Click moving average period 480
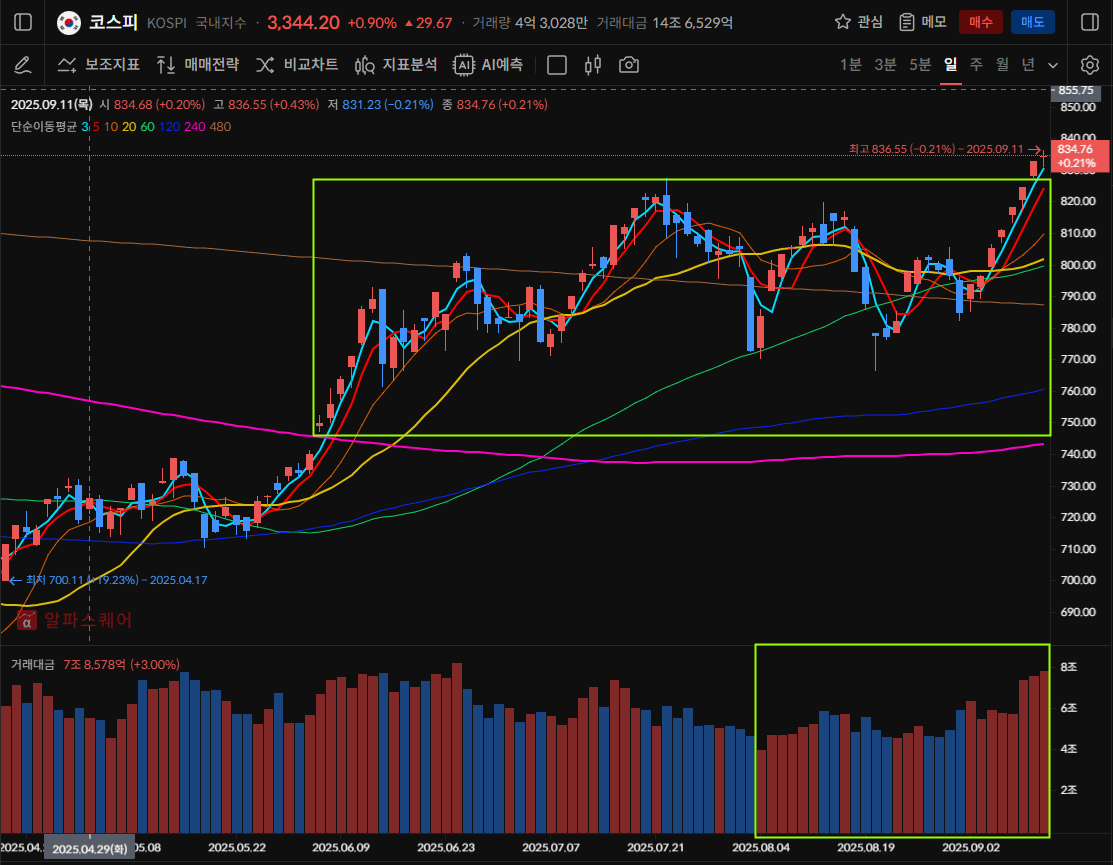This screenshot has height=865, width=1113. tap(220, 126)
